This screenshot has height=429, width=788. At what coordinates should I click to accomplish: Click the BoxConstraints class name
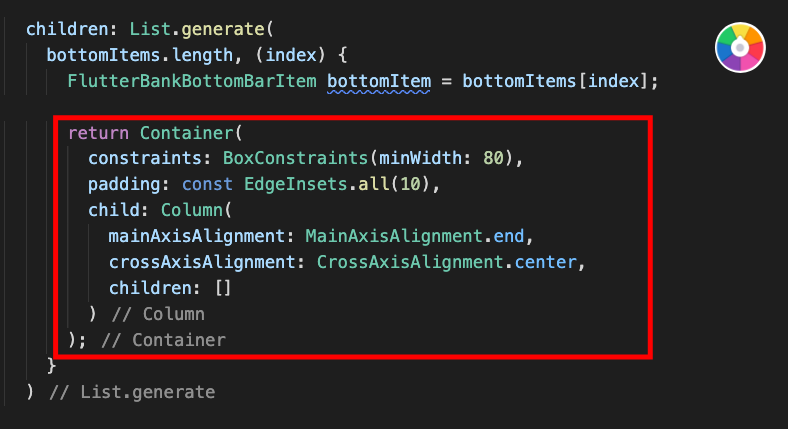coord(296,158)
